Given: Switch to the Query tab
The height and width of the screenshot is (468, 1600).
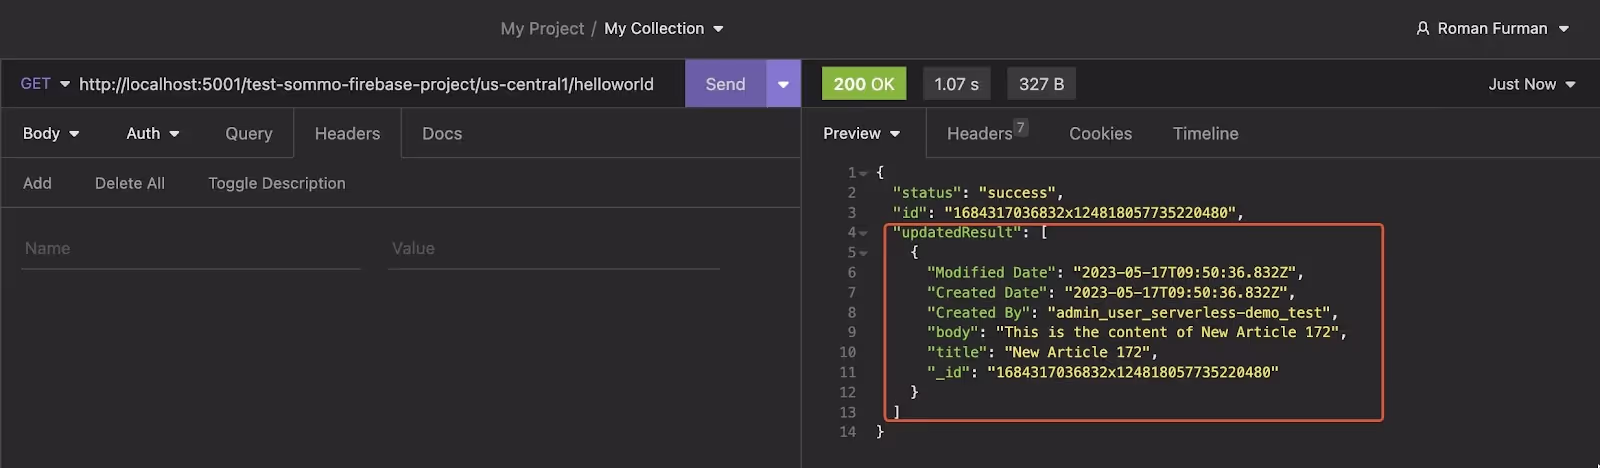Looking at the screenshot, I should point(249,133).
